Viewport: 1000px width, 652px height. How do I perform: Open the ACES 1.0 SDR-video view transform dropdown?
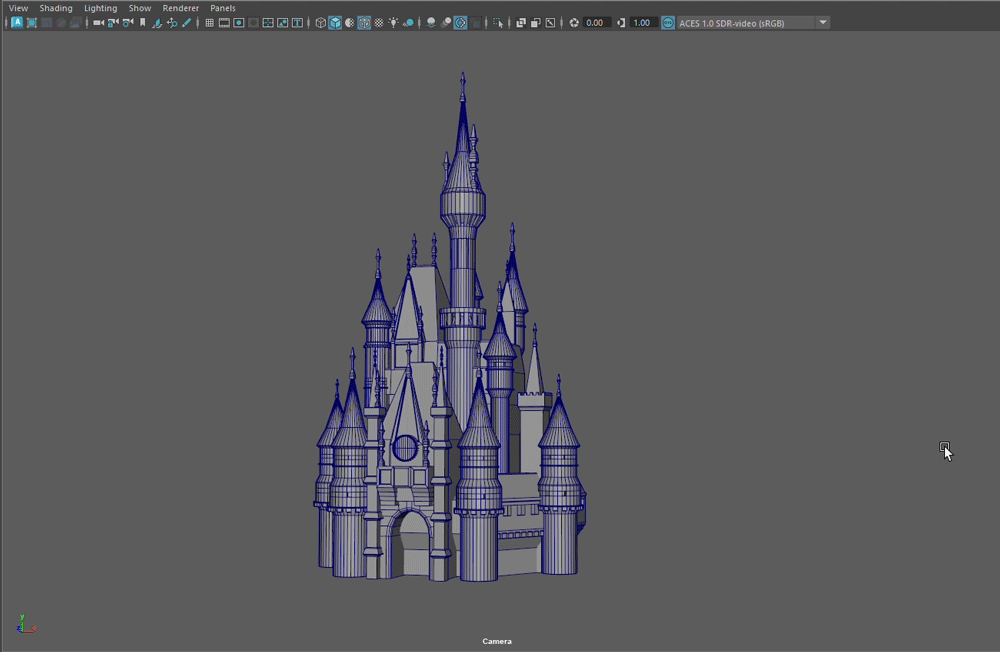[822, 22]
